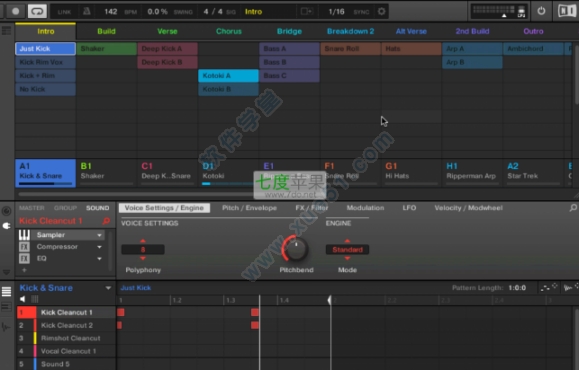The height and width of the screenshot is (370, 579).
Task: Toggle the FX icon beside Compressor
Action: tap(24, 247)
